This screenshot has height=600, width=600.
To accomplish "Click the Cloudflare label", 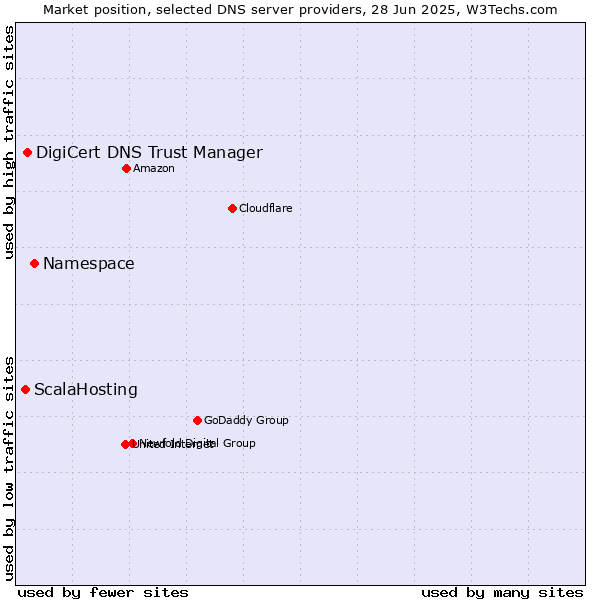I will tap(266, 208).
